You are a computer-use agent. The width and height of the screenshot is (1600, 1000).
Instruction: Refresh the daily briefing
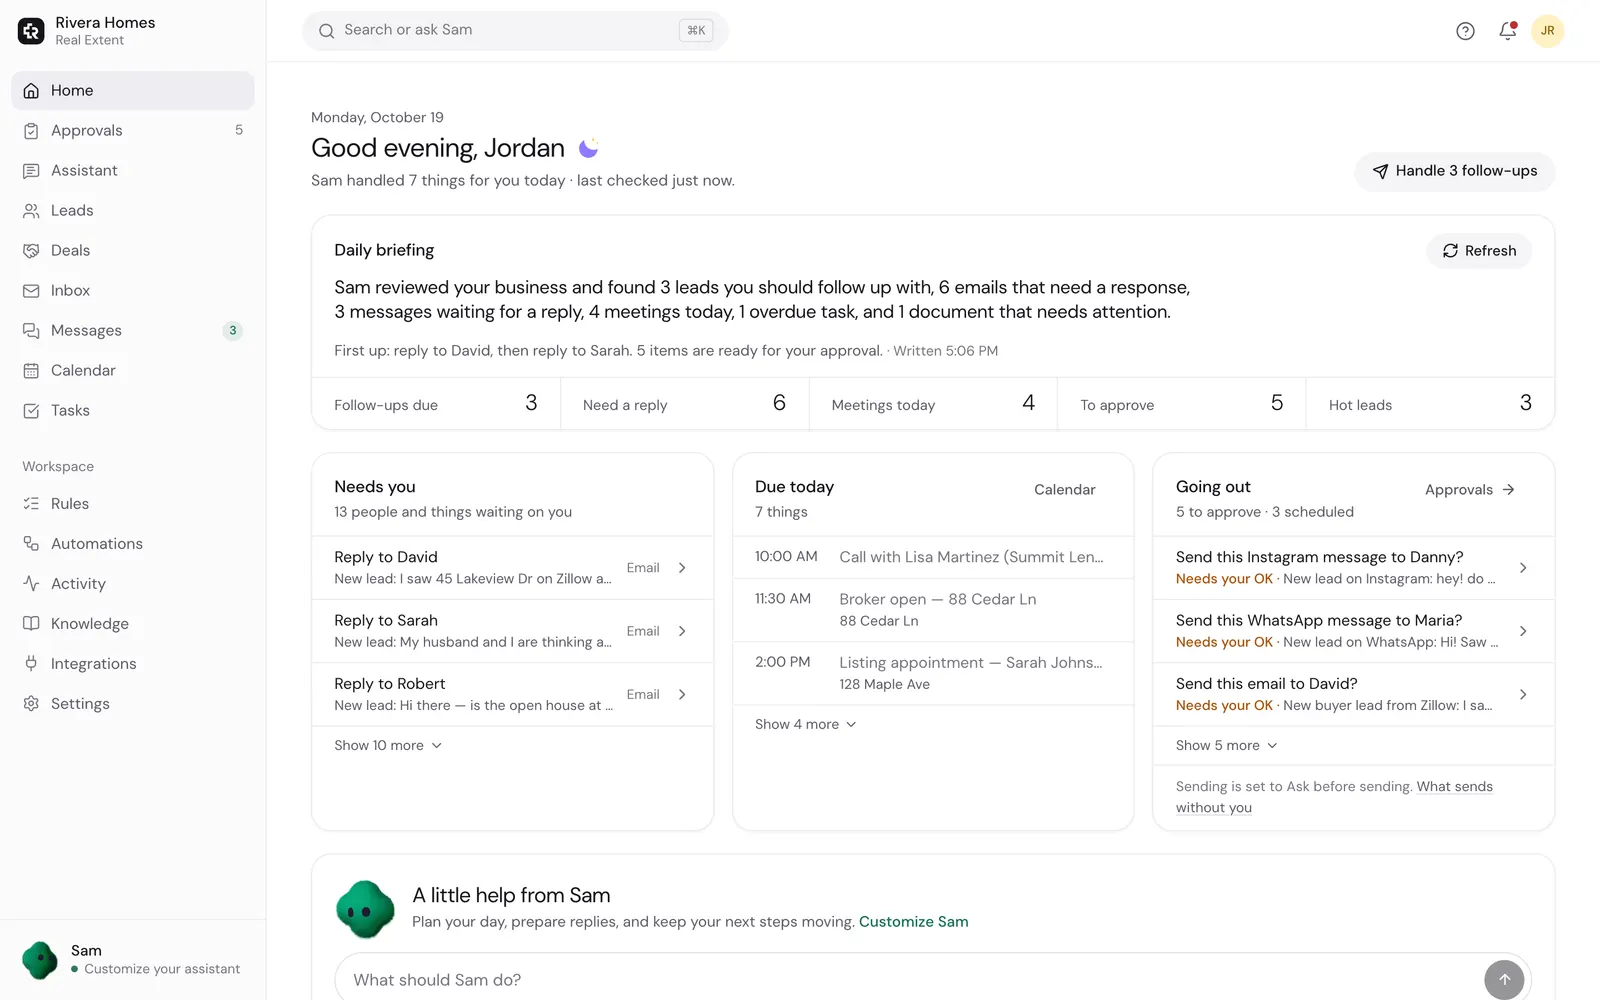point(1479,251)
